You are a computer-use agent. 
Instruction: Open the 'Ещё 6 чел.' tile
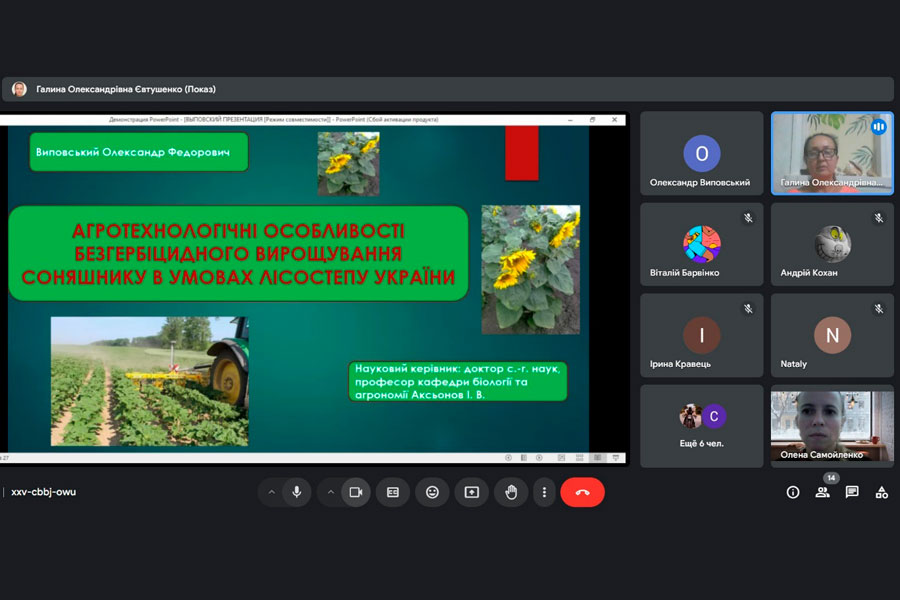pos(701,426)
